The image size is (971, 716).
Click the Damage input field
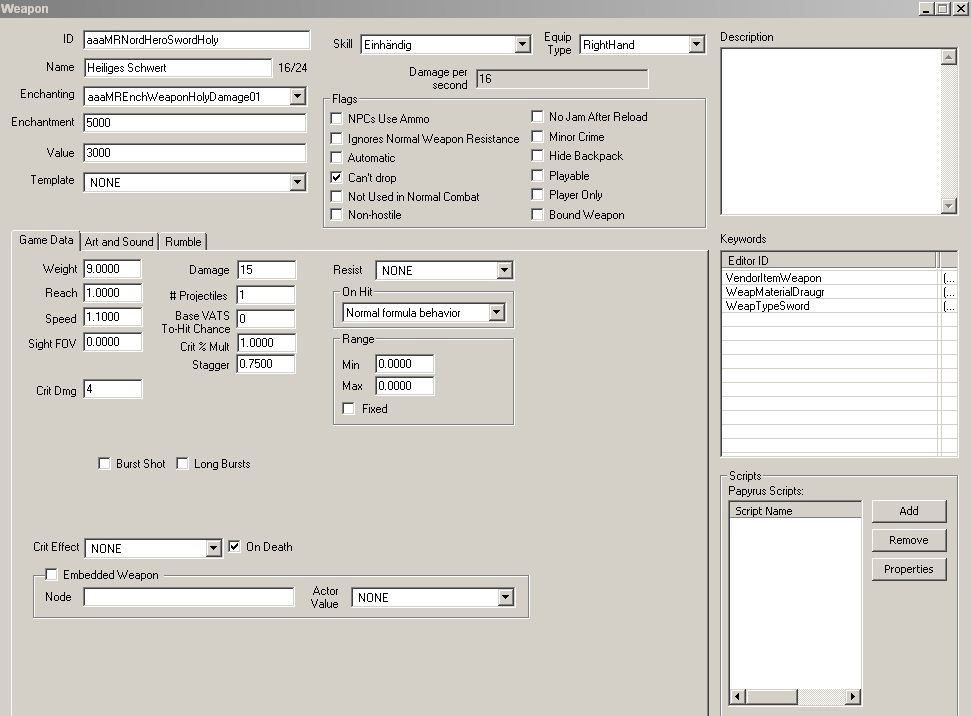(266, 270)
